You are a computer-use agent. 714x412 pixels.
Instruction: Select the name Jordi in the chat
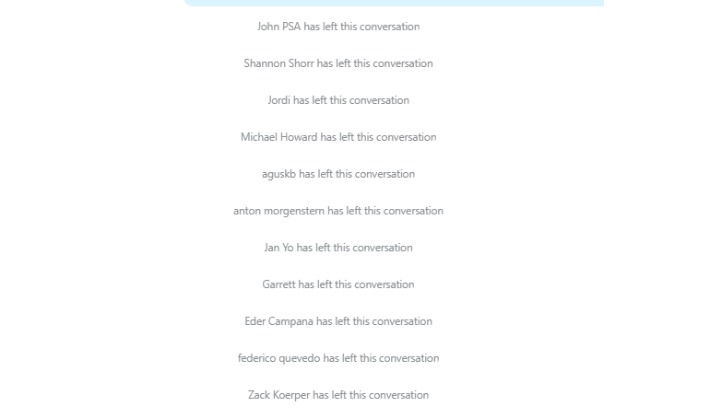(280, 100)
